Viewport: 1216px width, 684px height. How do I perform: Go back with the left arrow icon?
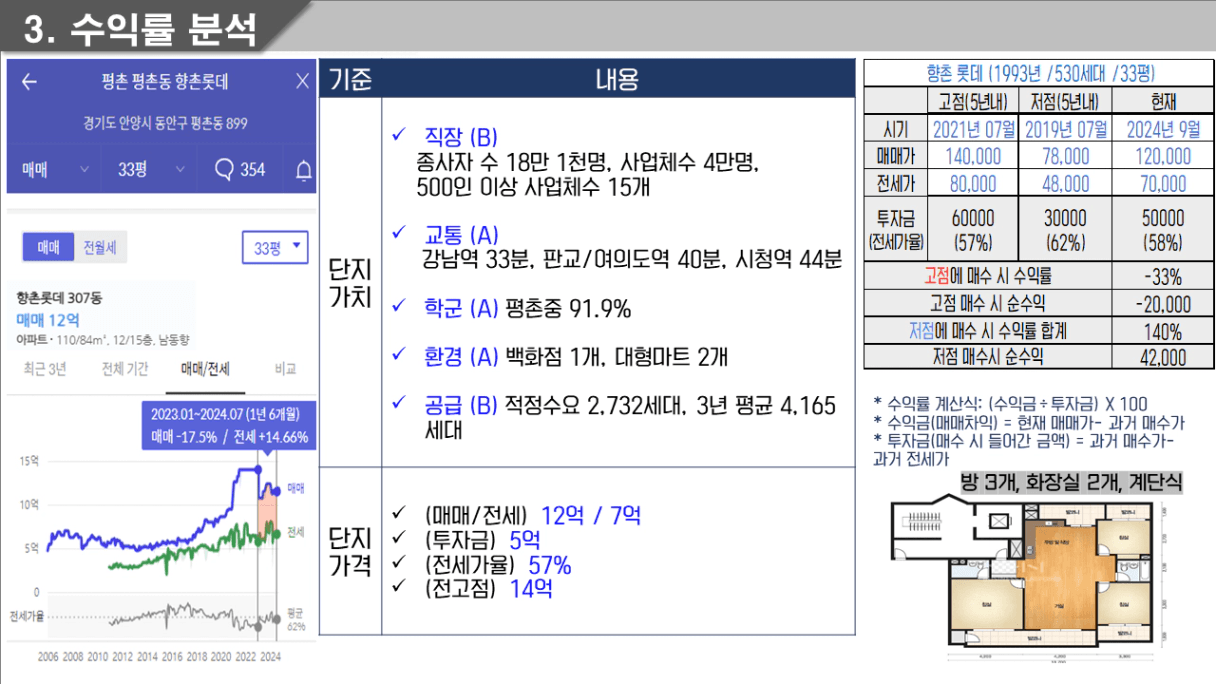[x=29, y=82]
